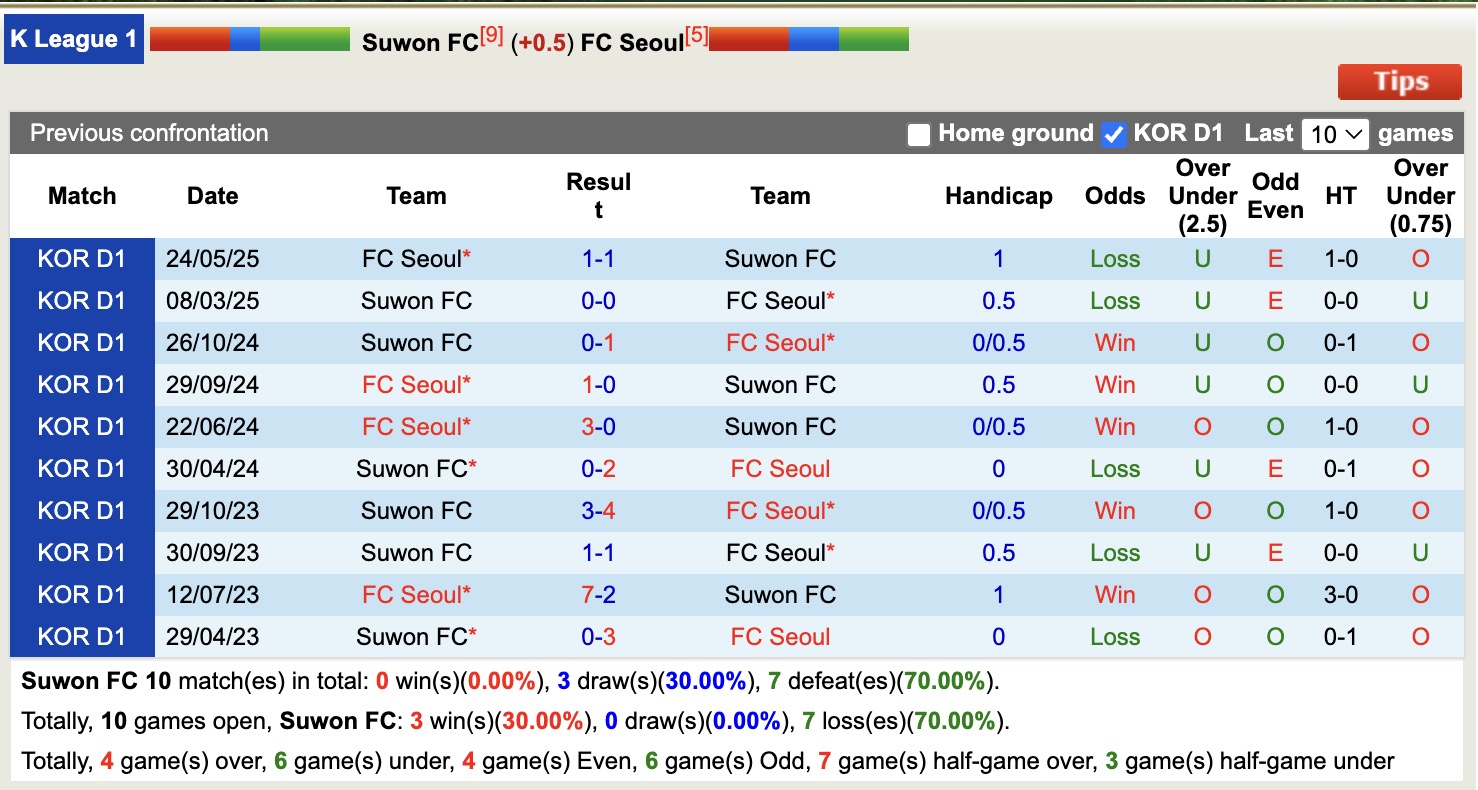Click the KOR D1 badge on first match row
The width and height of the screenshot is (1478, 790).
(80, 258)
